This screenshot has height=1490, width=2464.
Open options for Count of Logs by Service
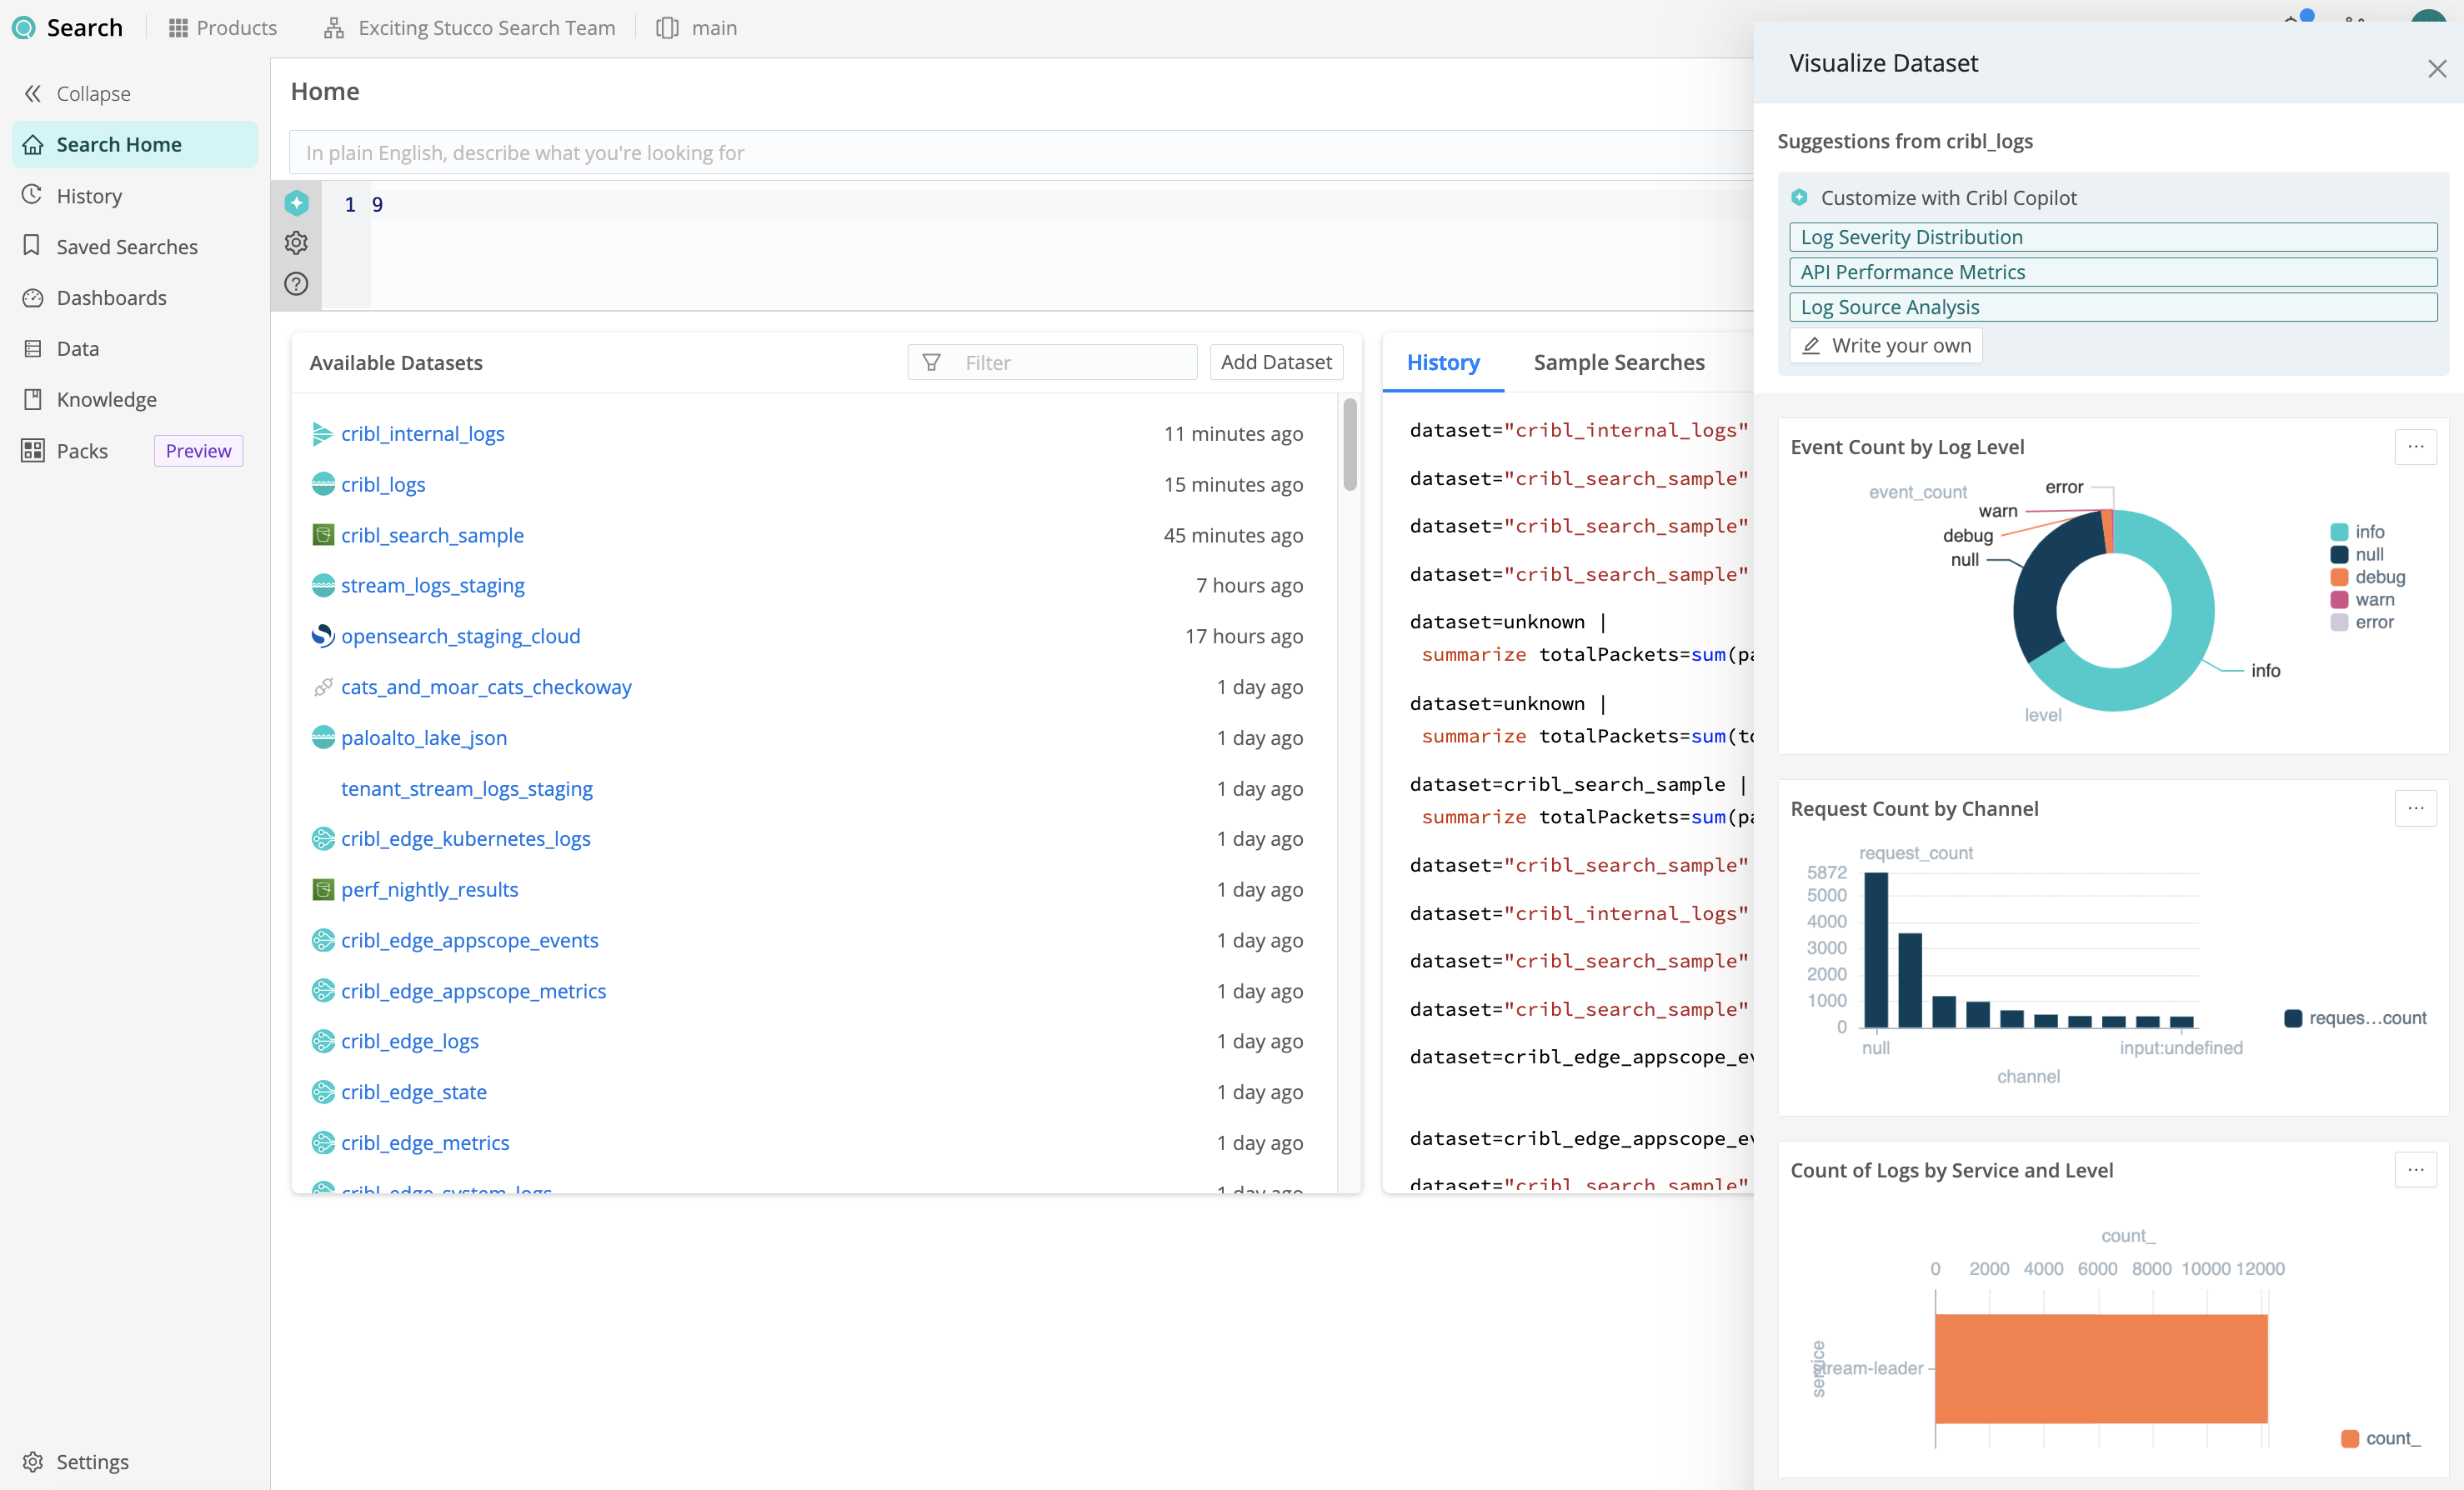pos(2415,1170)
